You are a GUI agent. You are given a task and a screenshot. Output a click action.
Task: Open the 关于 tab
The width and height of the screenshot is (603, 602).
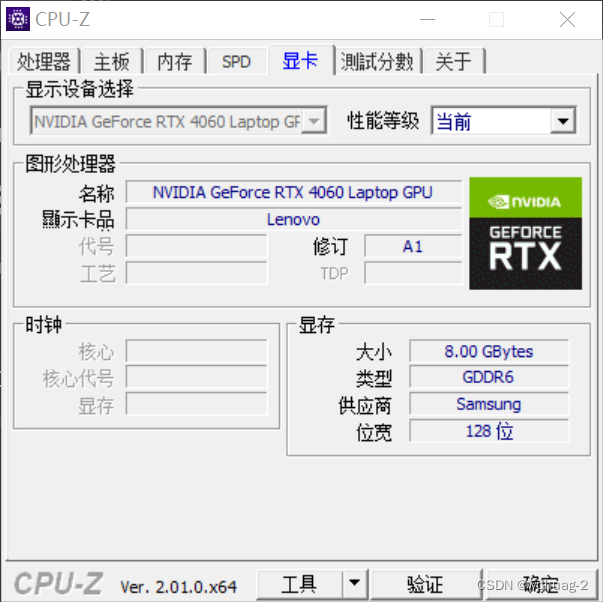(x=454, y=62)
